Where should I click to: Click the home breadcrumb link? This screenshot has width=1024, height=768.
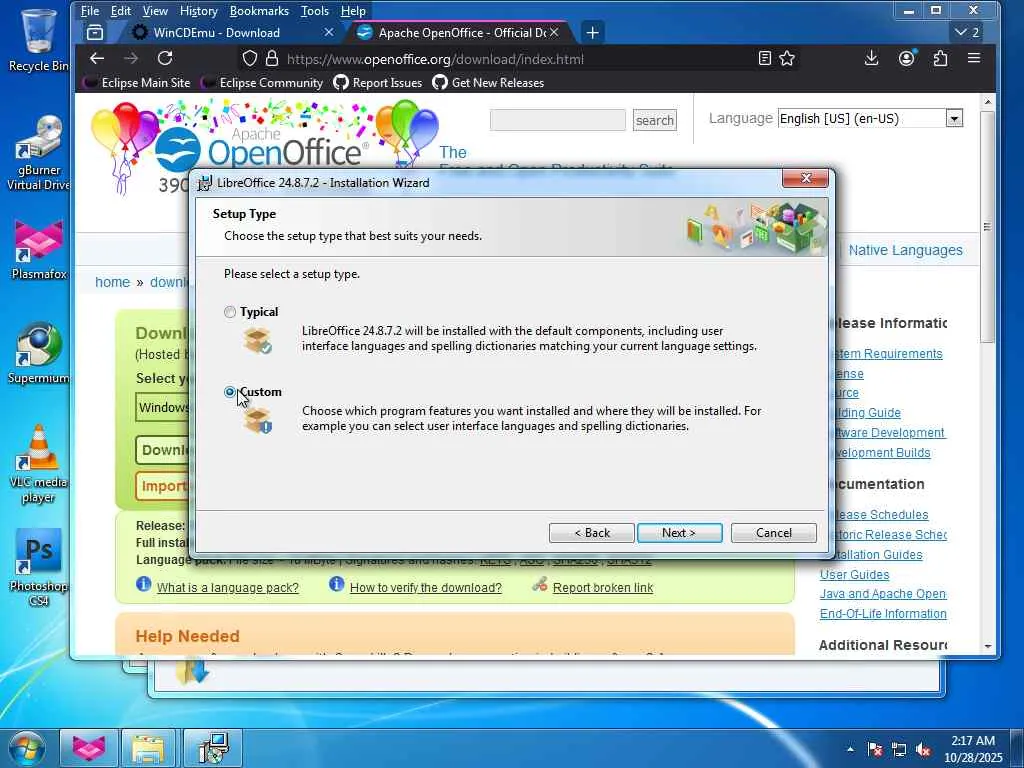112,282
